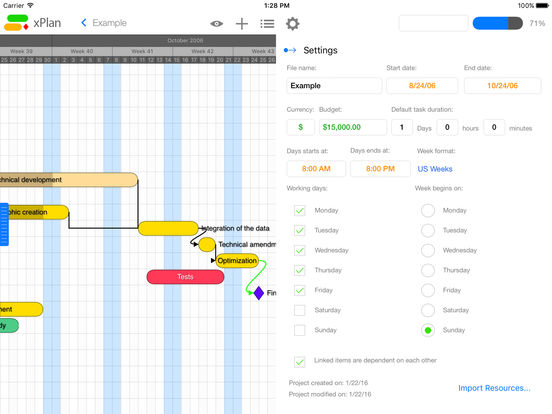Open the End date 10/24/06 picker

(x=502, y=86)
